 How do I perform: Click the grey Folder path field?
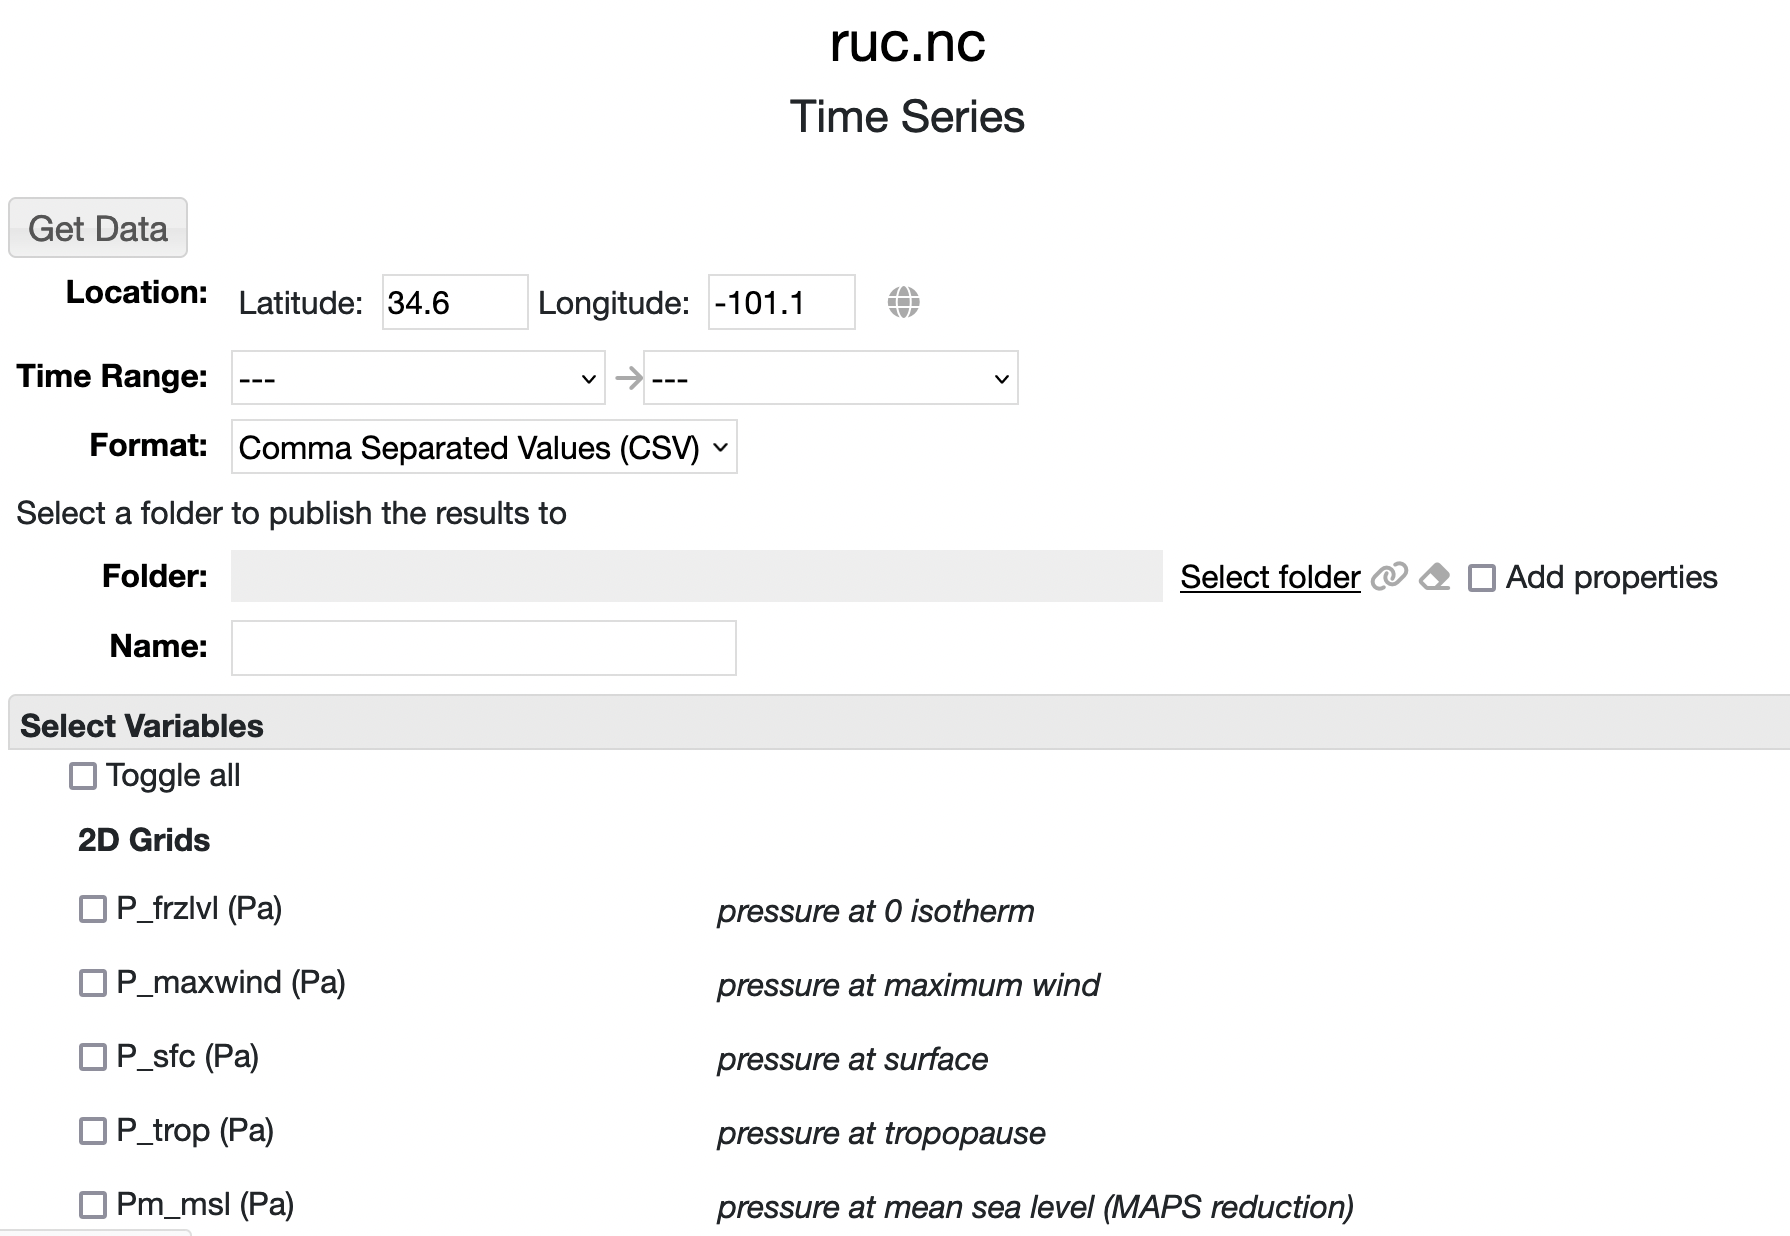click(x=696, y=576)
